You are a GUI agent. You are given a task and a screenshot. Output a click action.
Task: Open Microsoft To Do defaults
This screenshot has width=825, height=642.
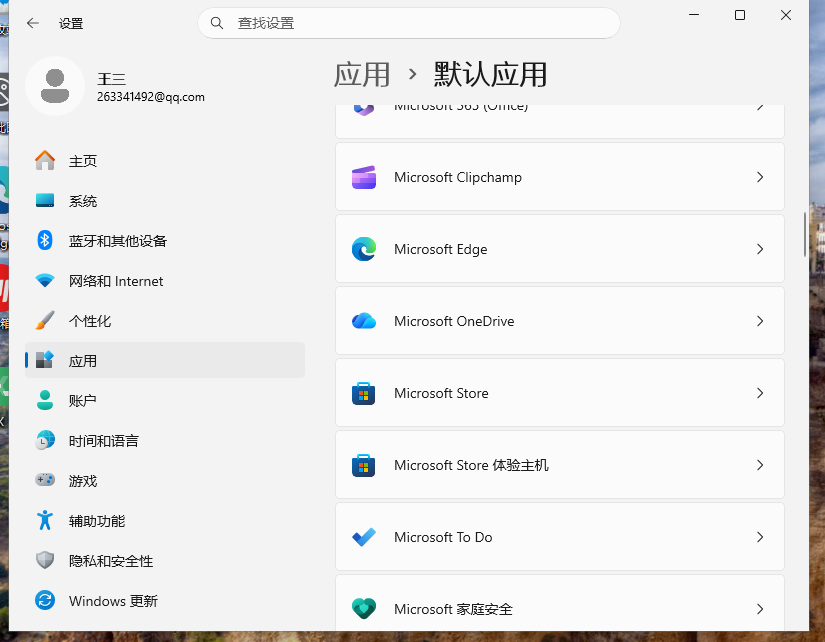(x=560, y=537)
